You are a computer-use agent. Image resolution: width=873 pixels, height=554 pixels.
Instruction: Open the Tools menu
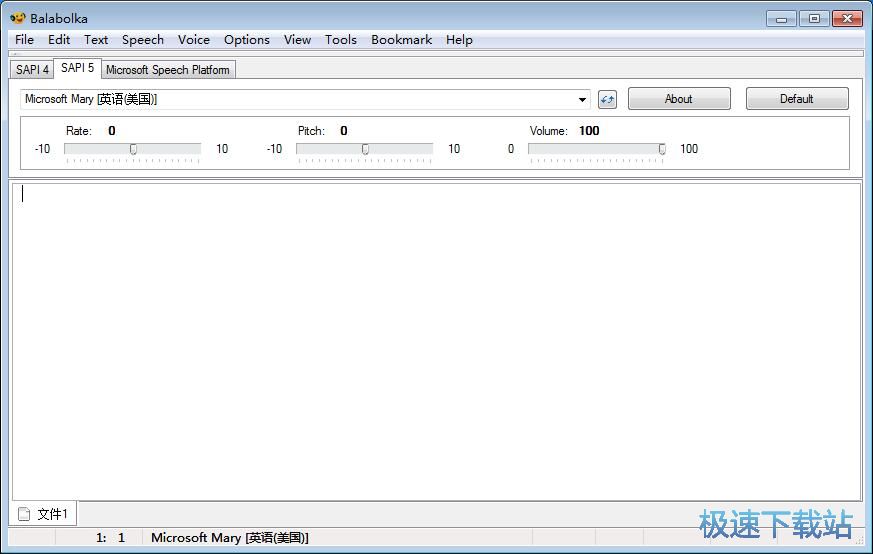point(341,40)
